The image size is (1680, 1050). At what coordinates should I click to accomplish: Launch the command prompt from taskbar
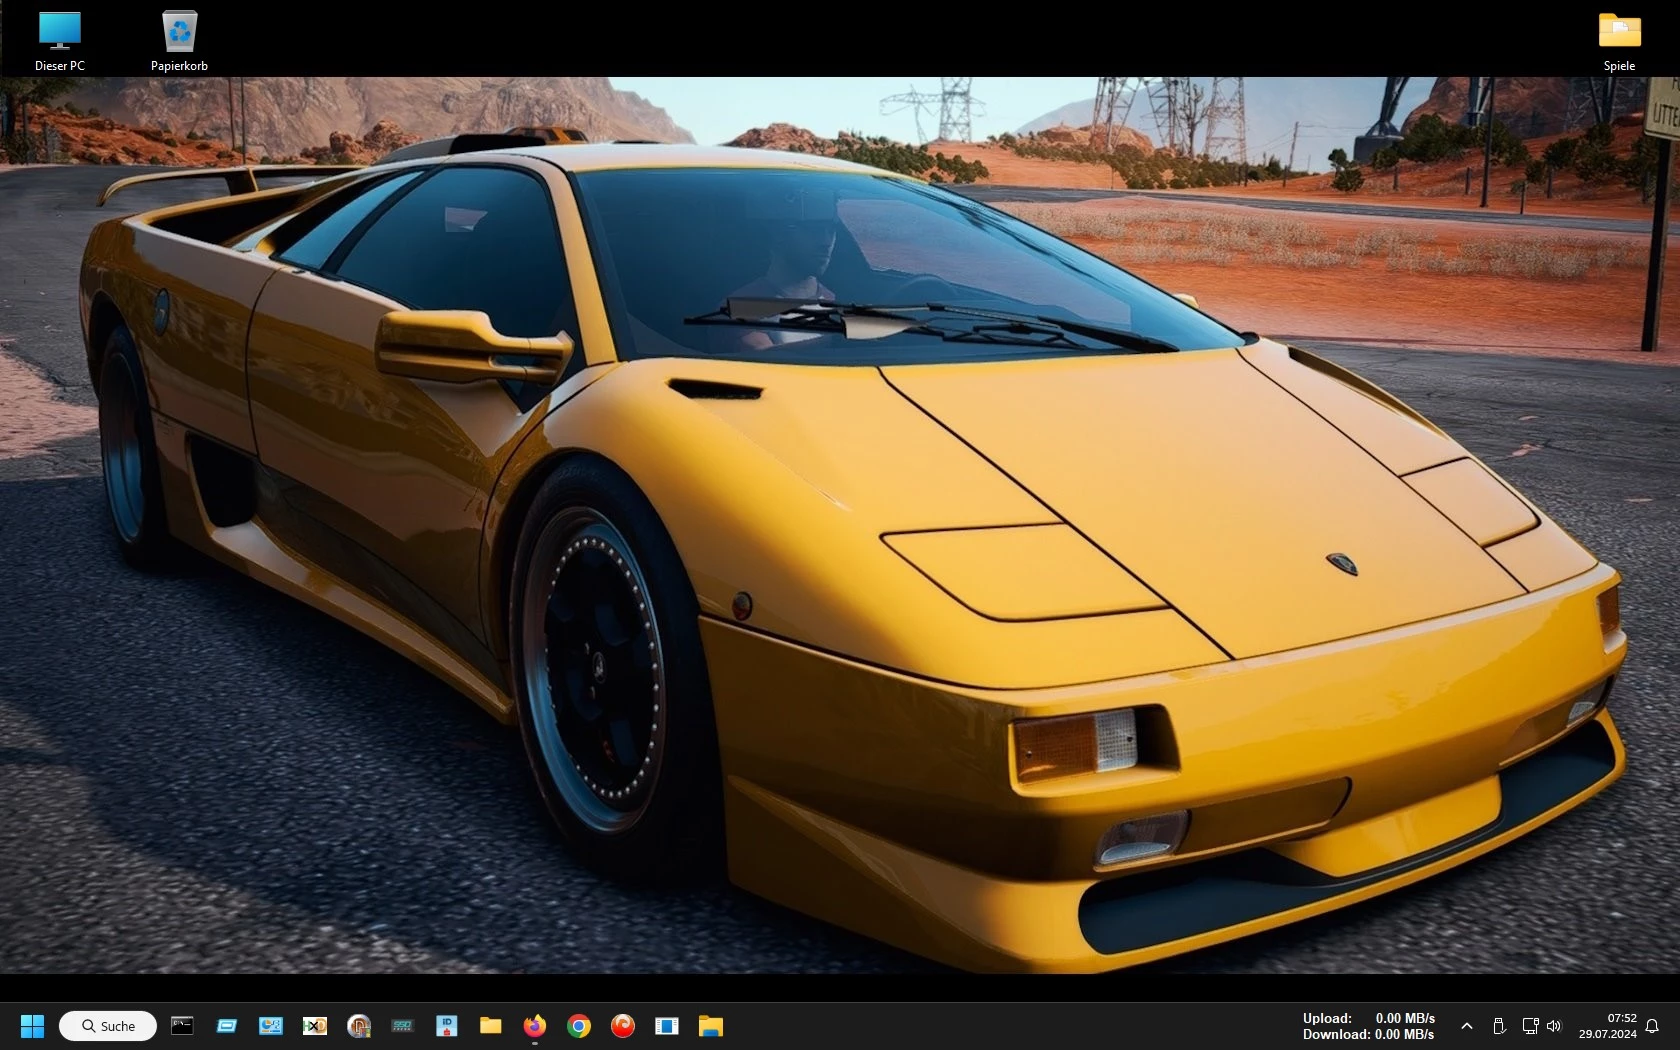(182, 1025)
